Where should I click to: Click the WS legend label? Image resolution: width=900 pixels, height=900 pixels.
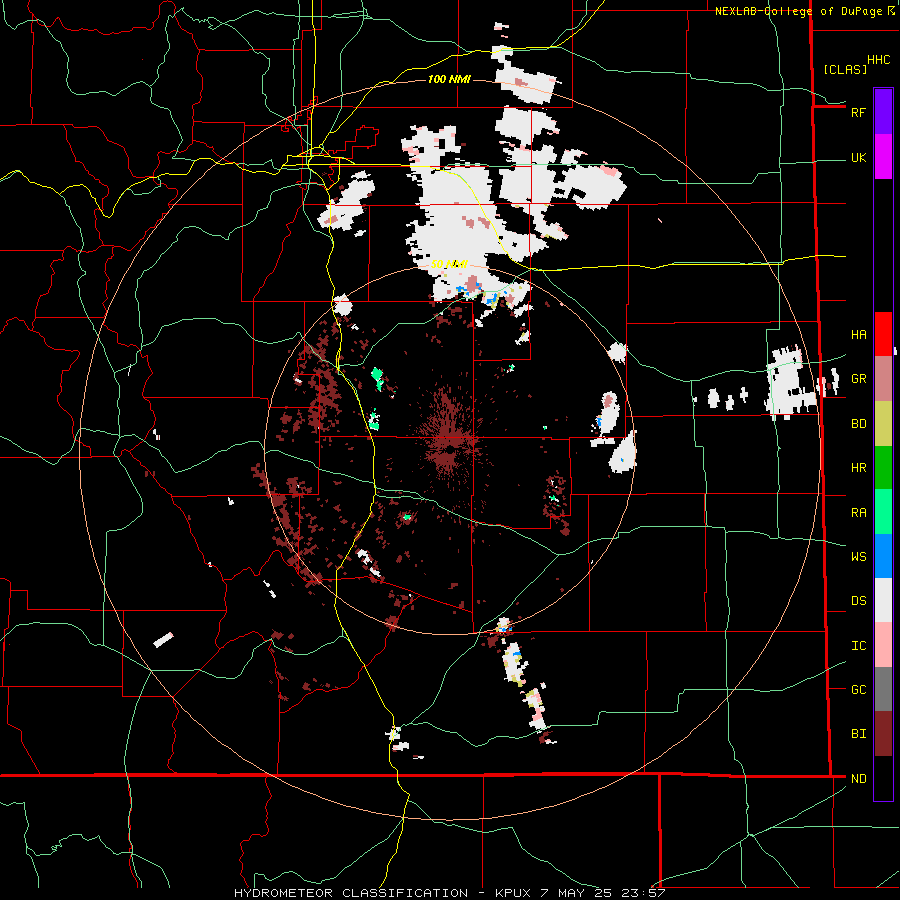[858, 557]
